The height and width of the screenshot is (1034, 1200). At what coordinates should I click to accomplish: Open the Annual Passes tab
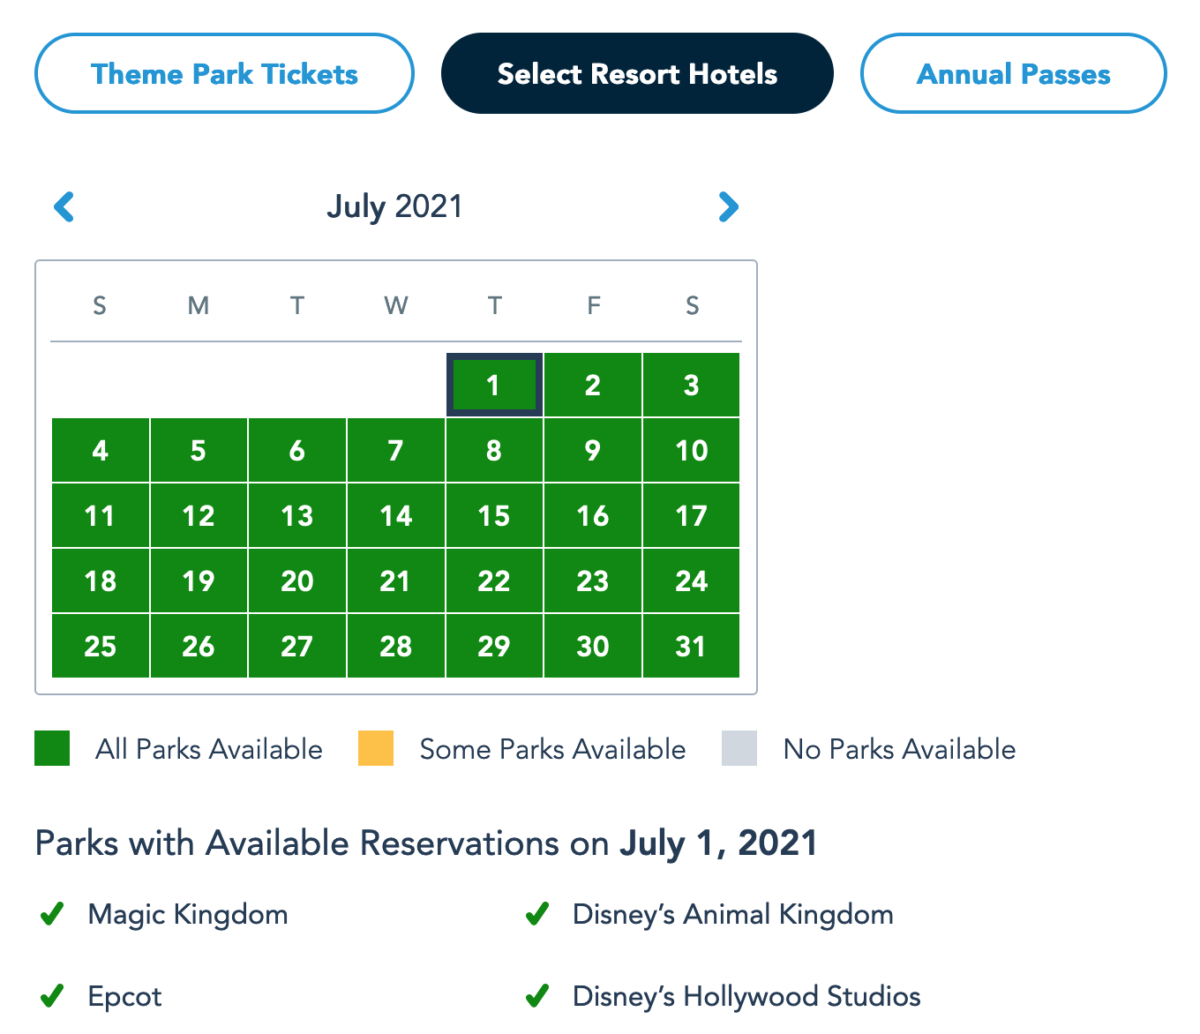(x=1013, y=74)
